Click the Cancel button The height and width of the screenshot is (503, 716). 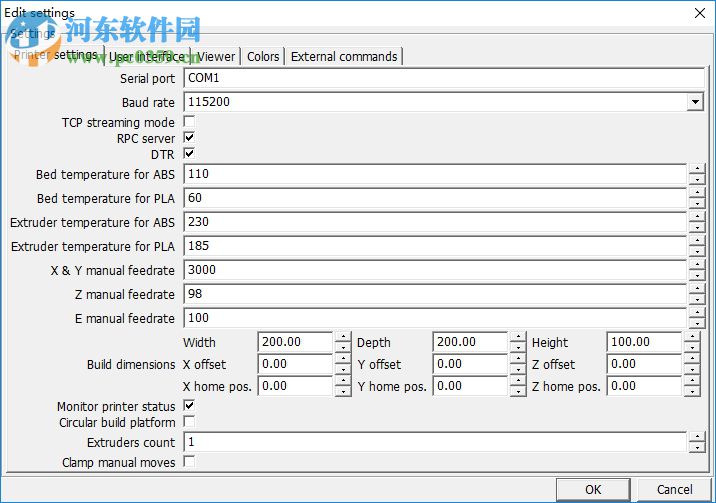(x=674, y=490)
